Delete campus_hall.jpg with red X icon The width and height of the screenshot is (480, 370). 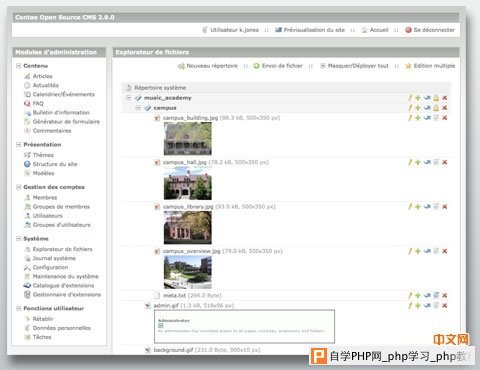[x=445, y=162]
